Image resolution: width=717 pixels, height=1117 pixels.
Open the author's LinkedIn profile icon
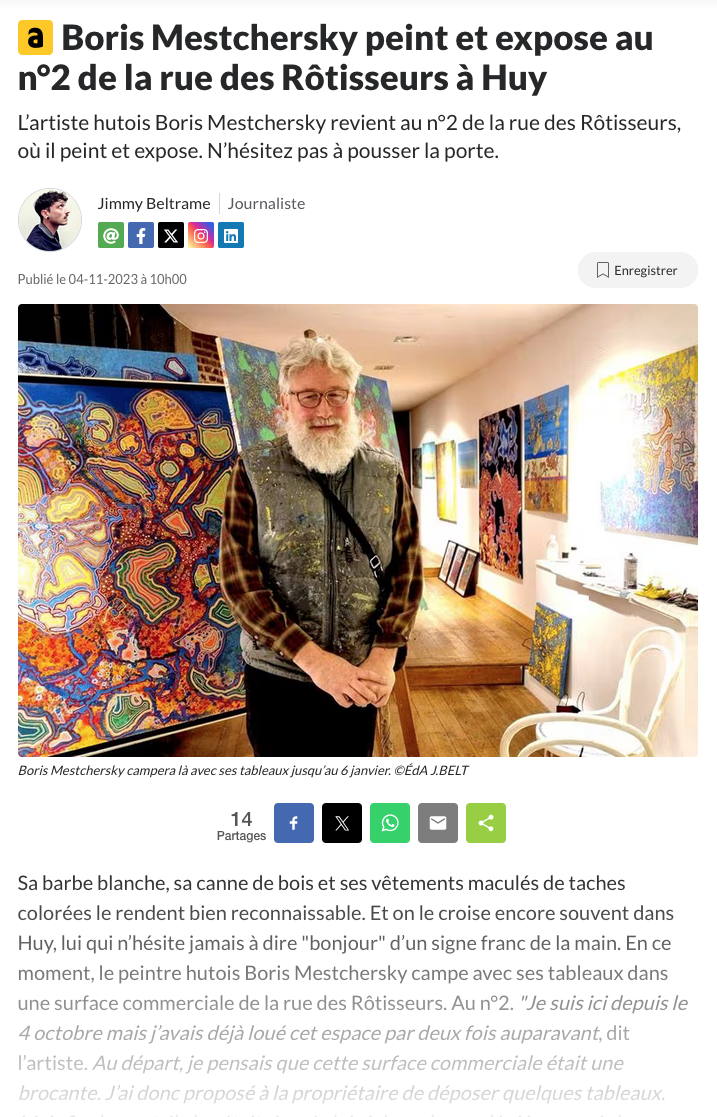pos(231,235)
